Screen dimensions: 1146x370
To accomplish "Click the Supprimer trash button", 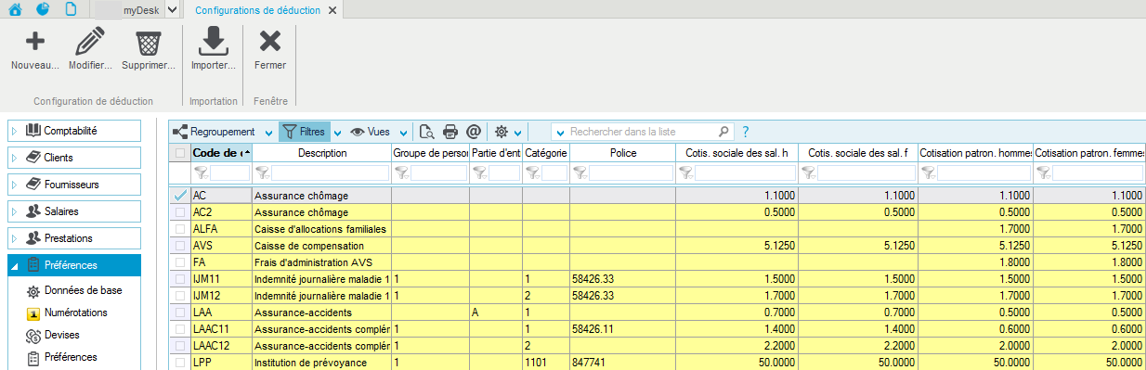I will coord(149,50).
